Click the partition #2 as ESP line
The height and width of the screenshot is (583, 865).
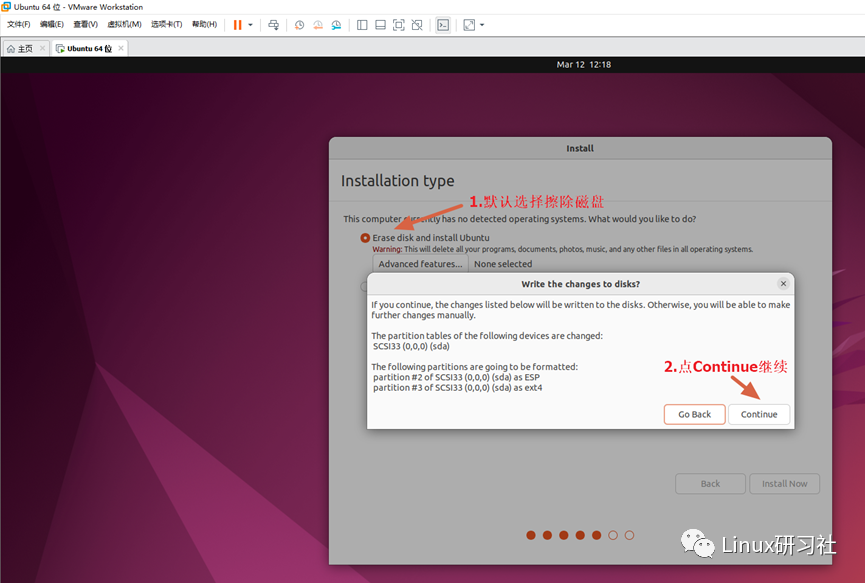[x=456, y=377]
